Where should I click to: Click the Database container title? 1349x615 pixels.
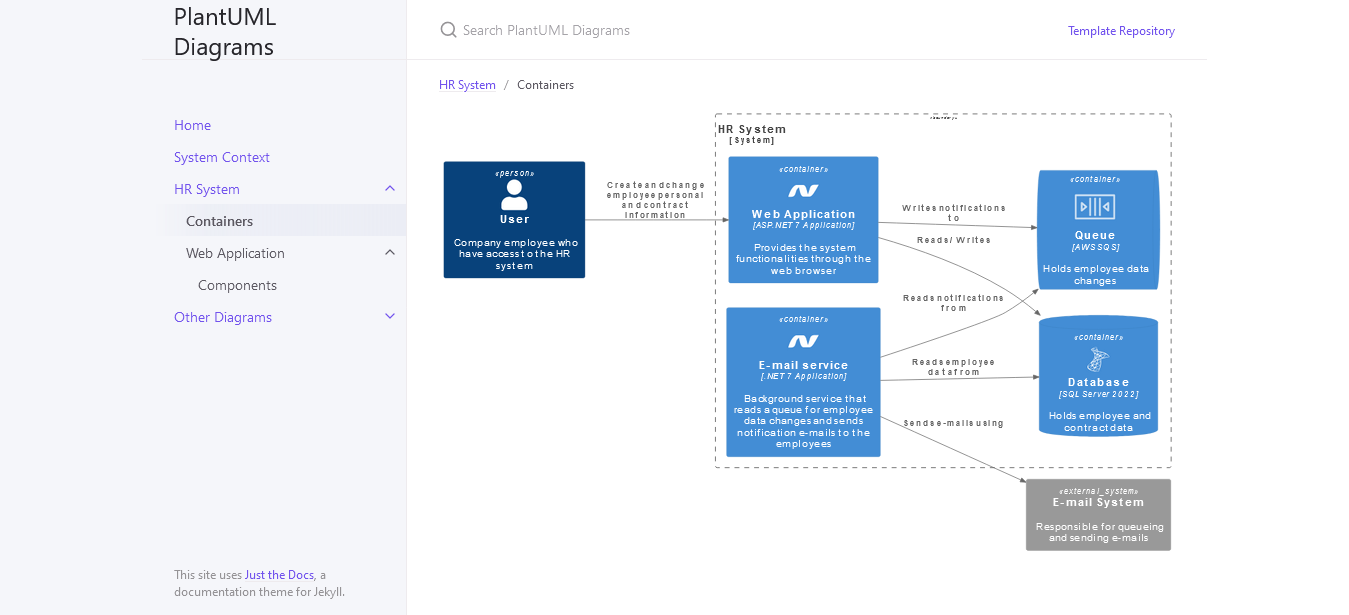coord(1098,383)
